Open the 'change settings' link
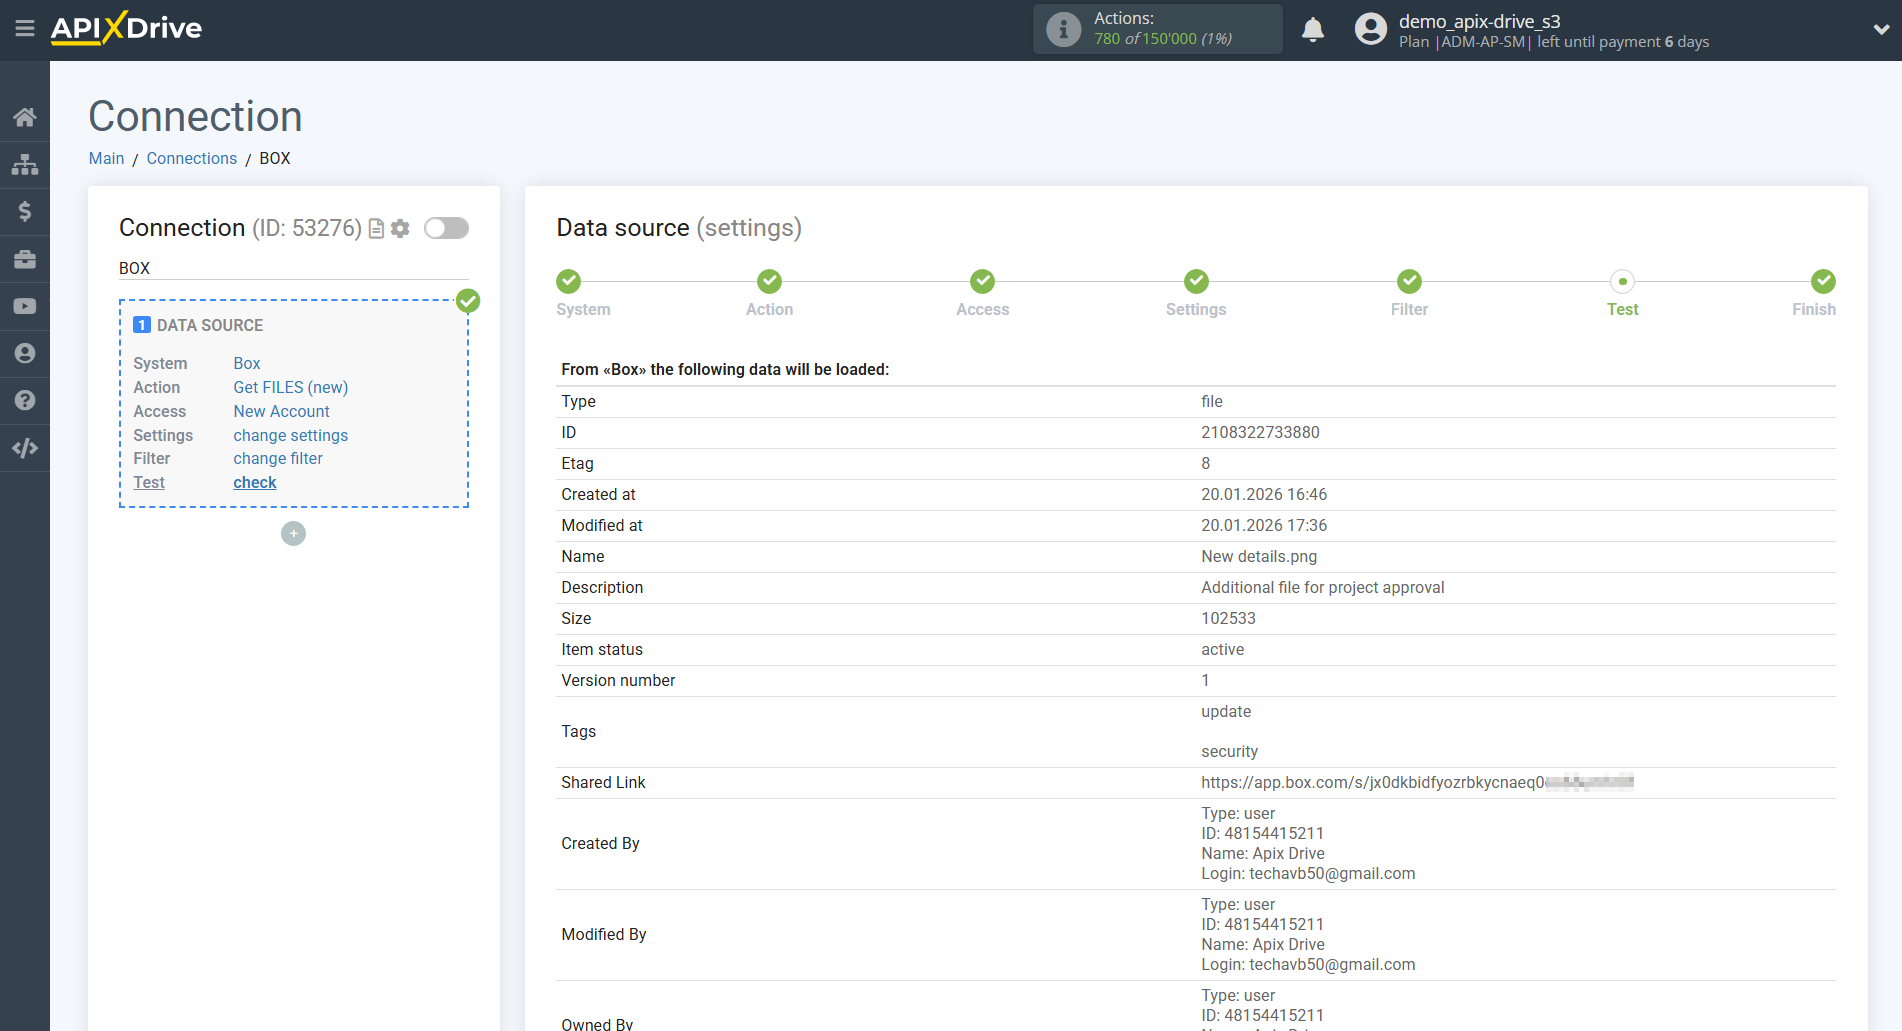 tap(290, 436)
